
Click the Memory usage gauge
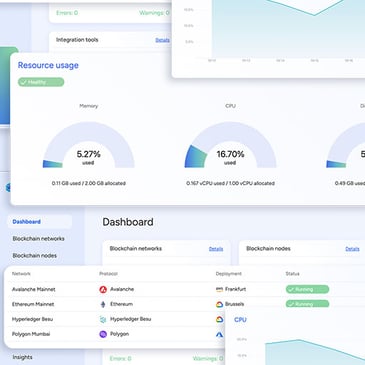(89, 145)
